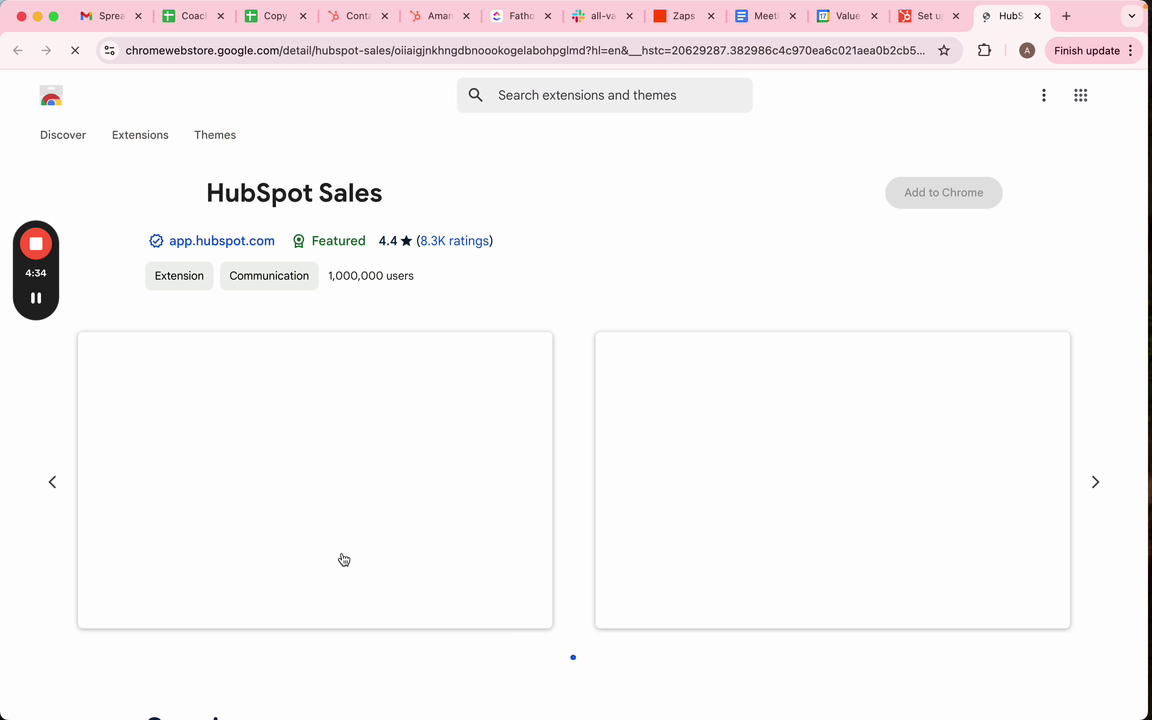Show previous screenshot in carousel
The width and height of the screenshot is (1152, 720).
point(52,482)
